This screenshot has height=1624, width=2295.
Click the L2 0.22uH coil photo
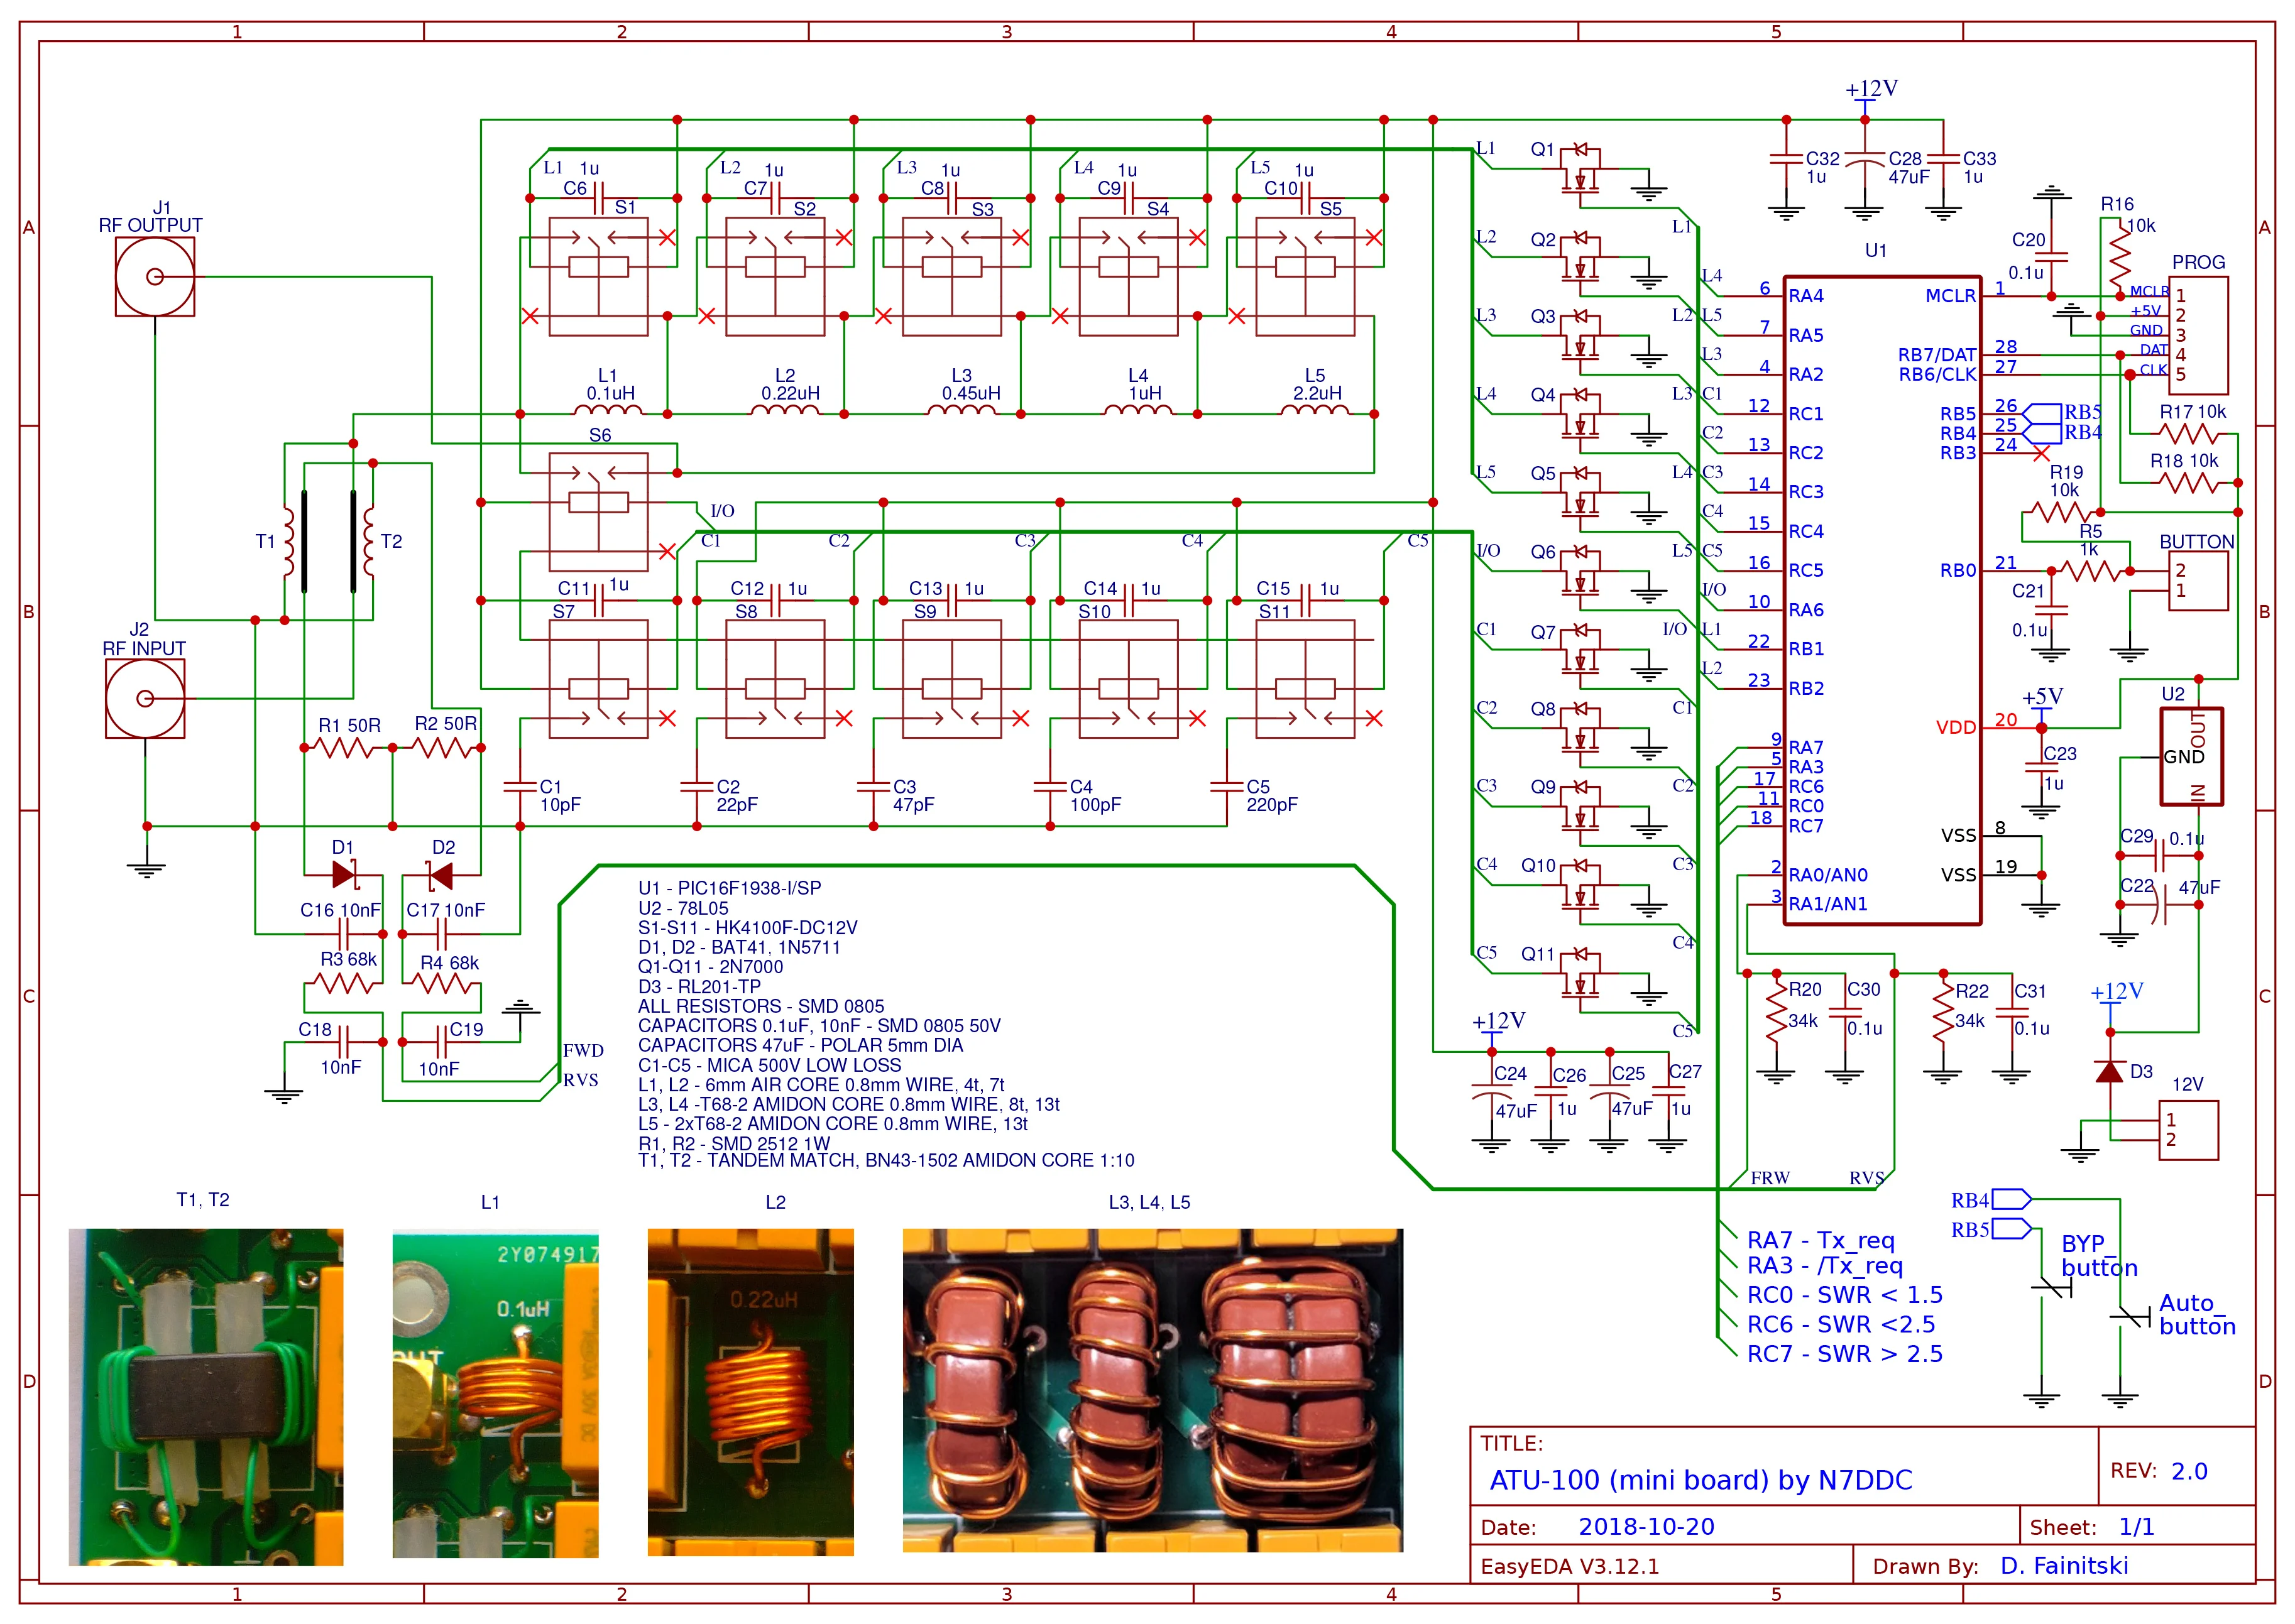pos(750,1392)
